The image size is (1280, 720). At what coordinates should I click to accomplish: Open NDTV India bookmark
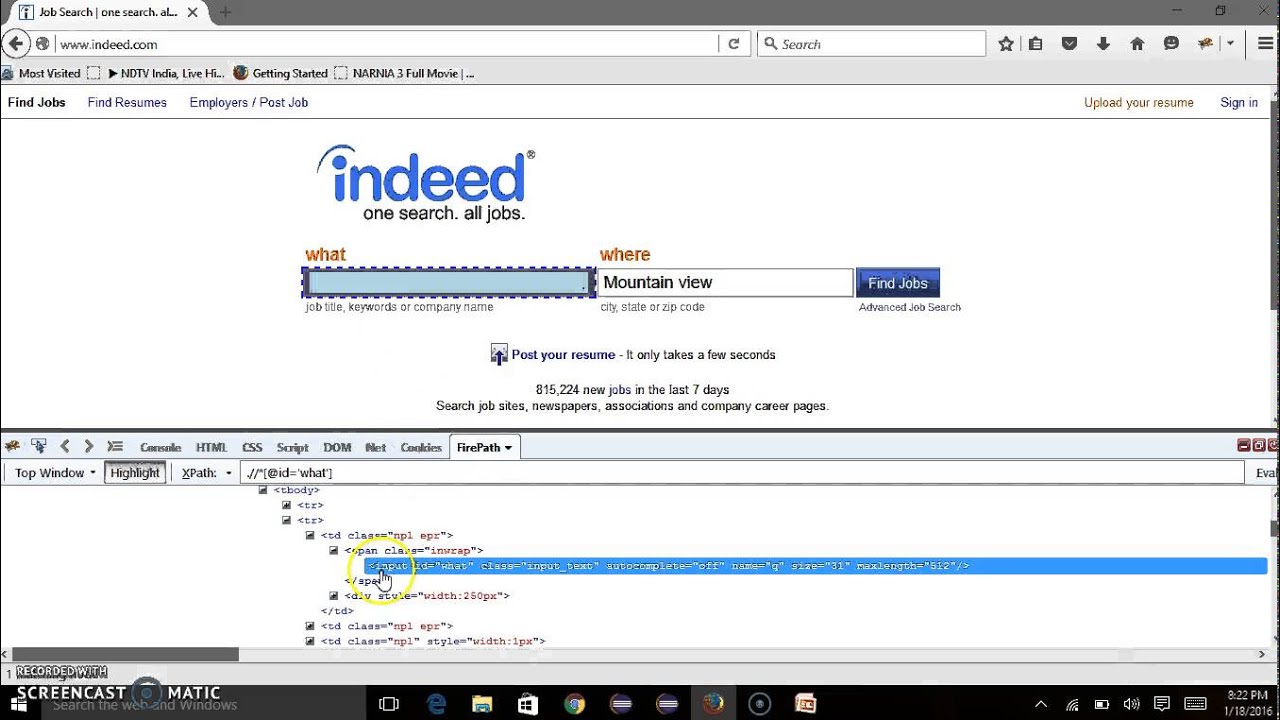(x=166, y=73)
